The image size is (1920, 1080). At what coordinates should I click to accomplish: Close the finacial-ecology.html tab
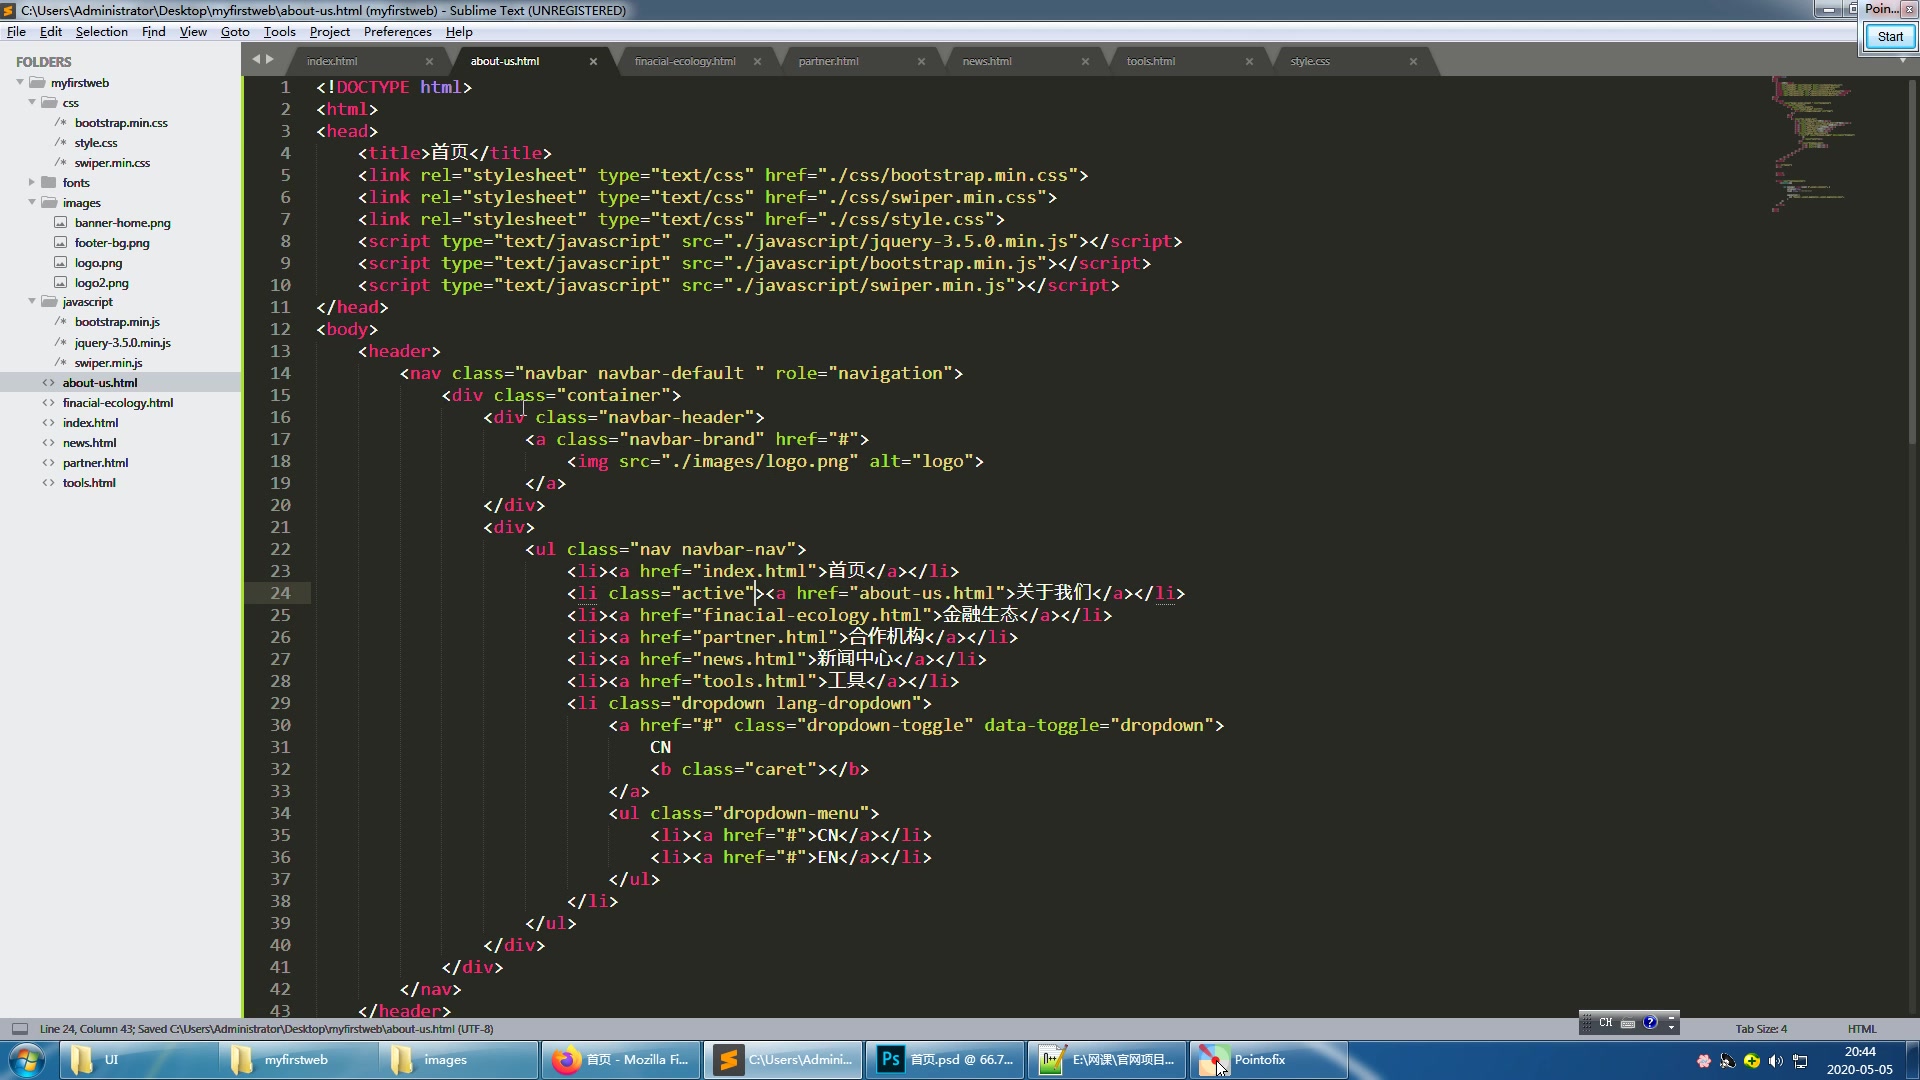757,61
